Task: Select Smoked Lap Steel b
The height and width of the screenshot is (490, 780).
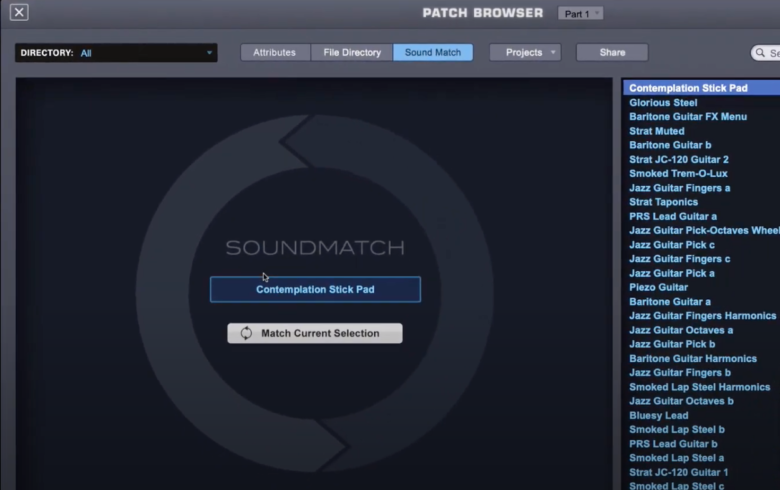Action: tap(677, 429)
